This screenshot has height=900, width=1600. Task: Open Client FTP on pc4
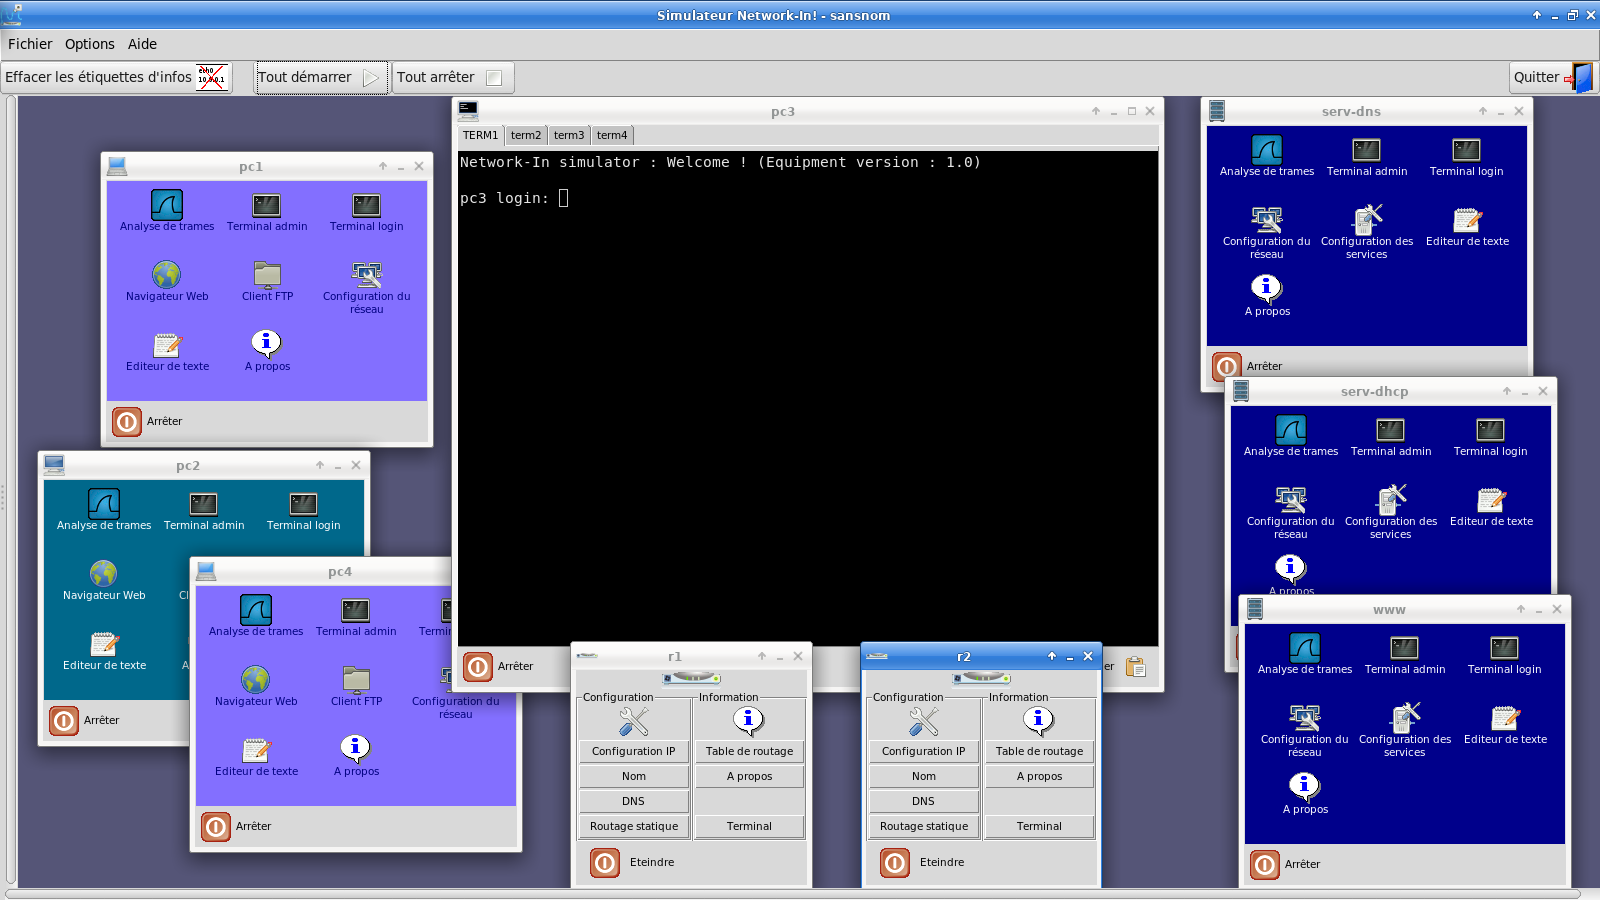click(x=355, y=680)
